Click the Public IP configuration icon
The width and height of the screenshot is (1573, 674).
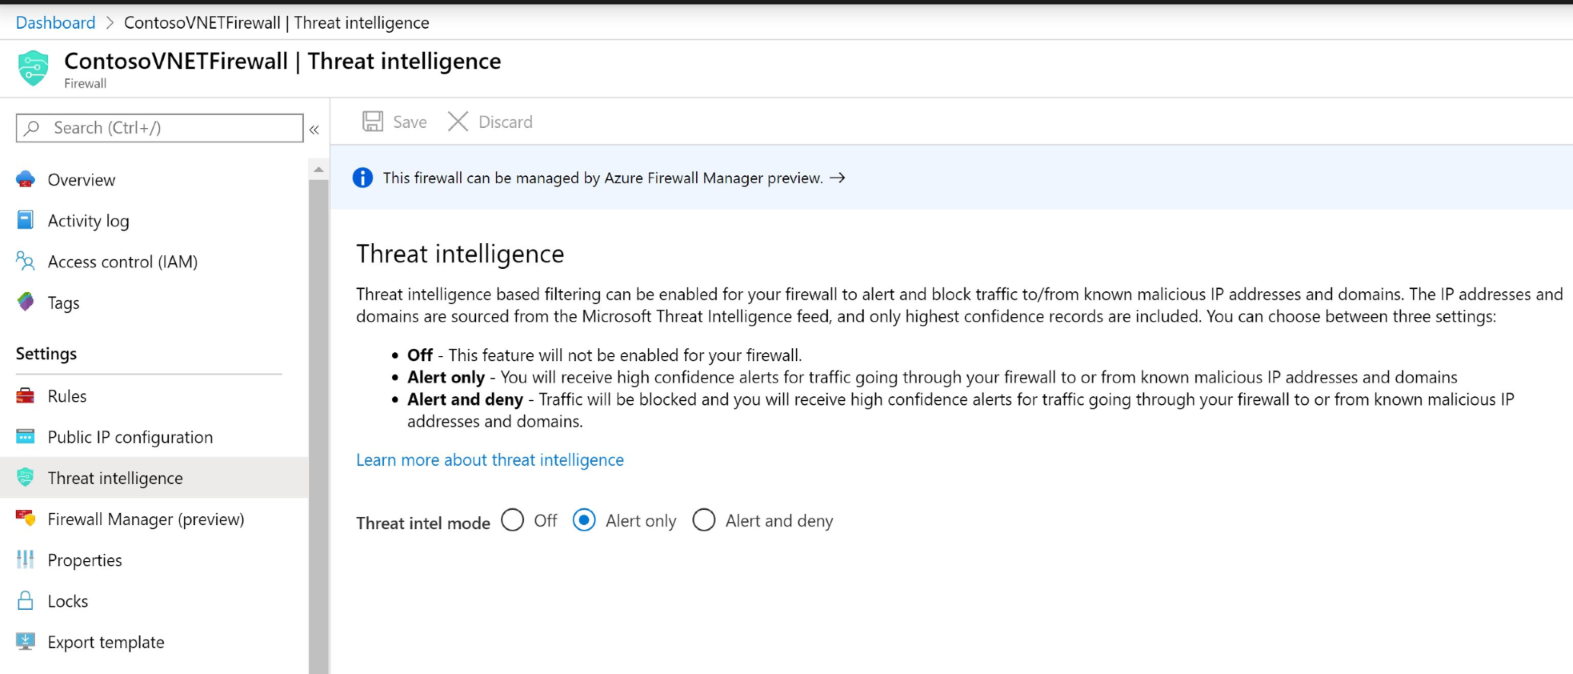tap(26, 437)
